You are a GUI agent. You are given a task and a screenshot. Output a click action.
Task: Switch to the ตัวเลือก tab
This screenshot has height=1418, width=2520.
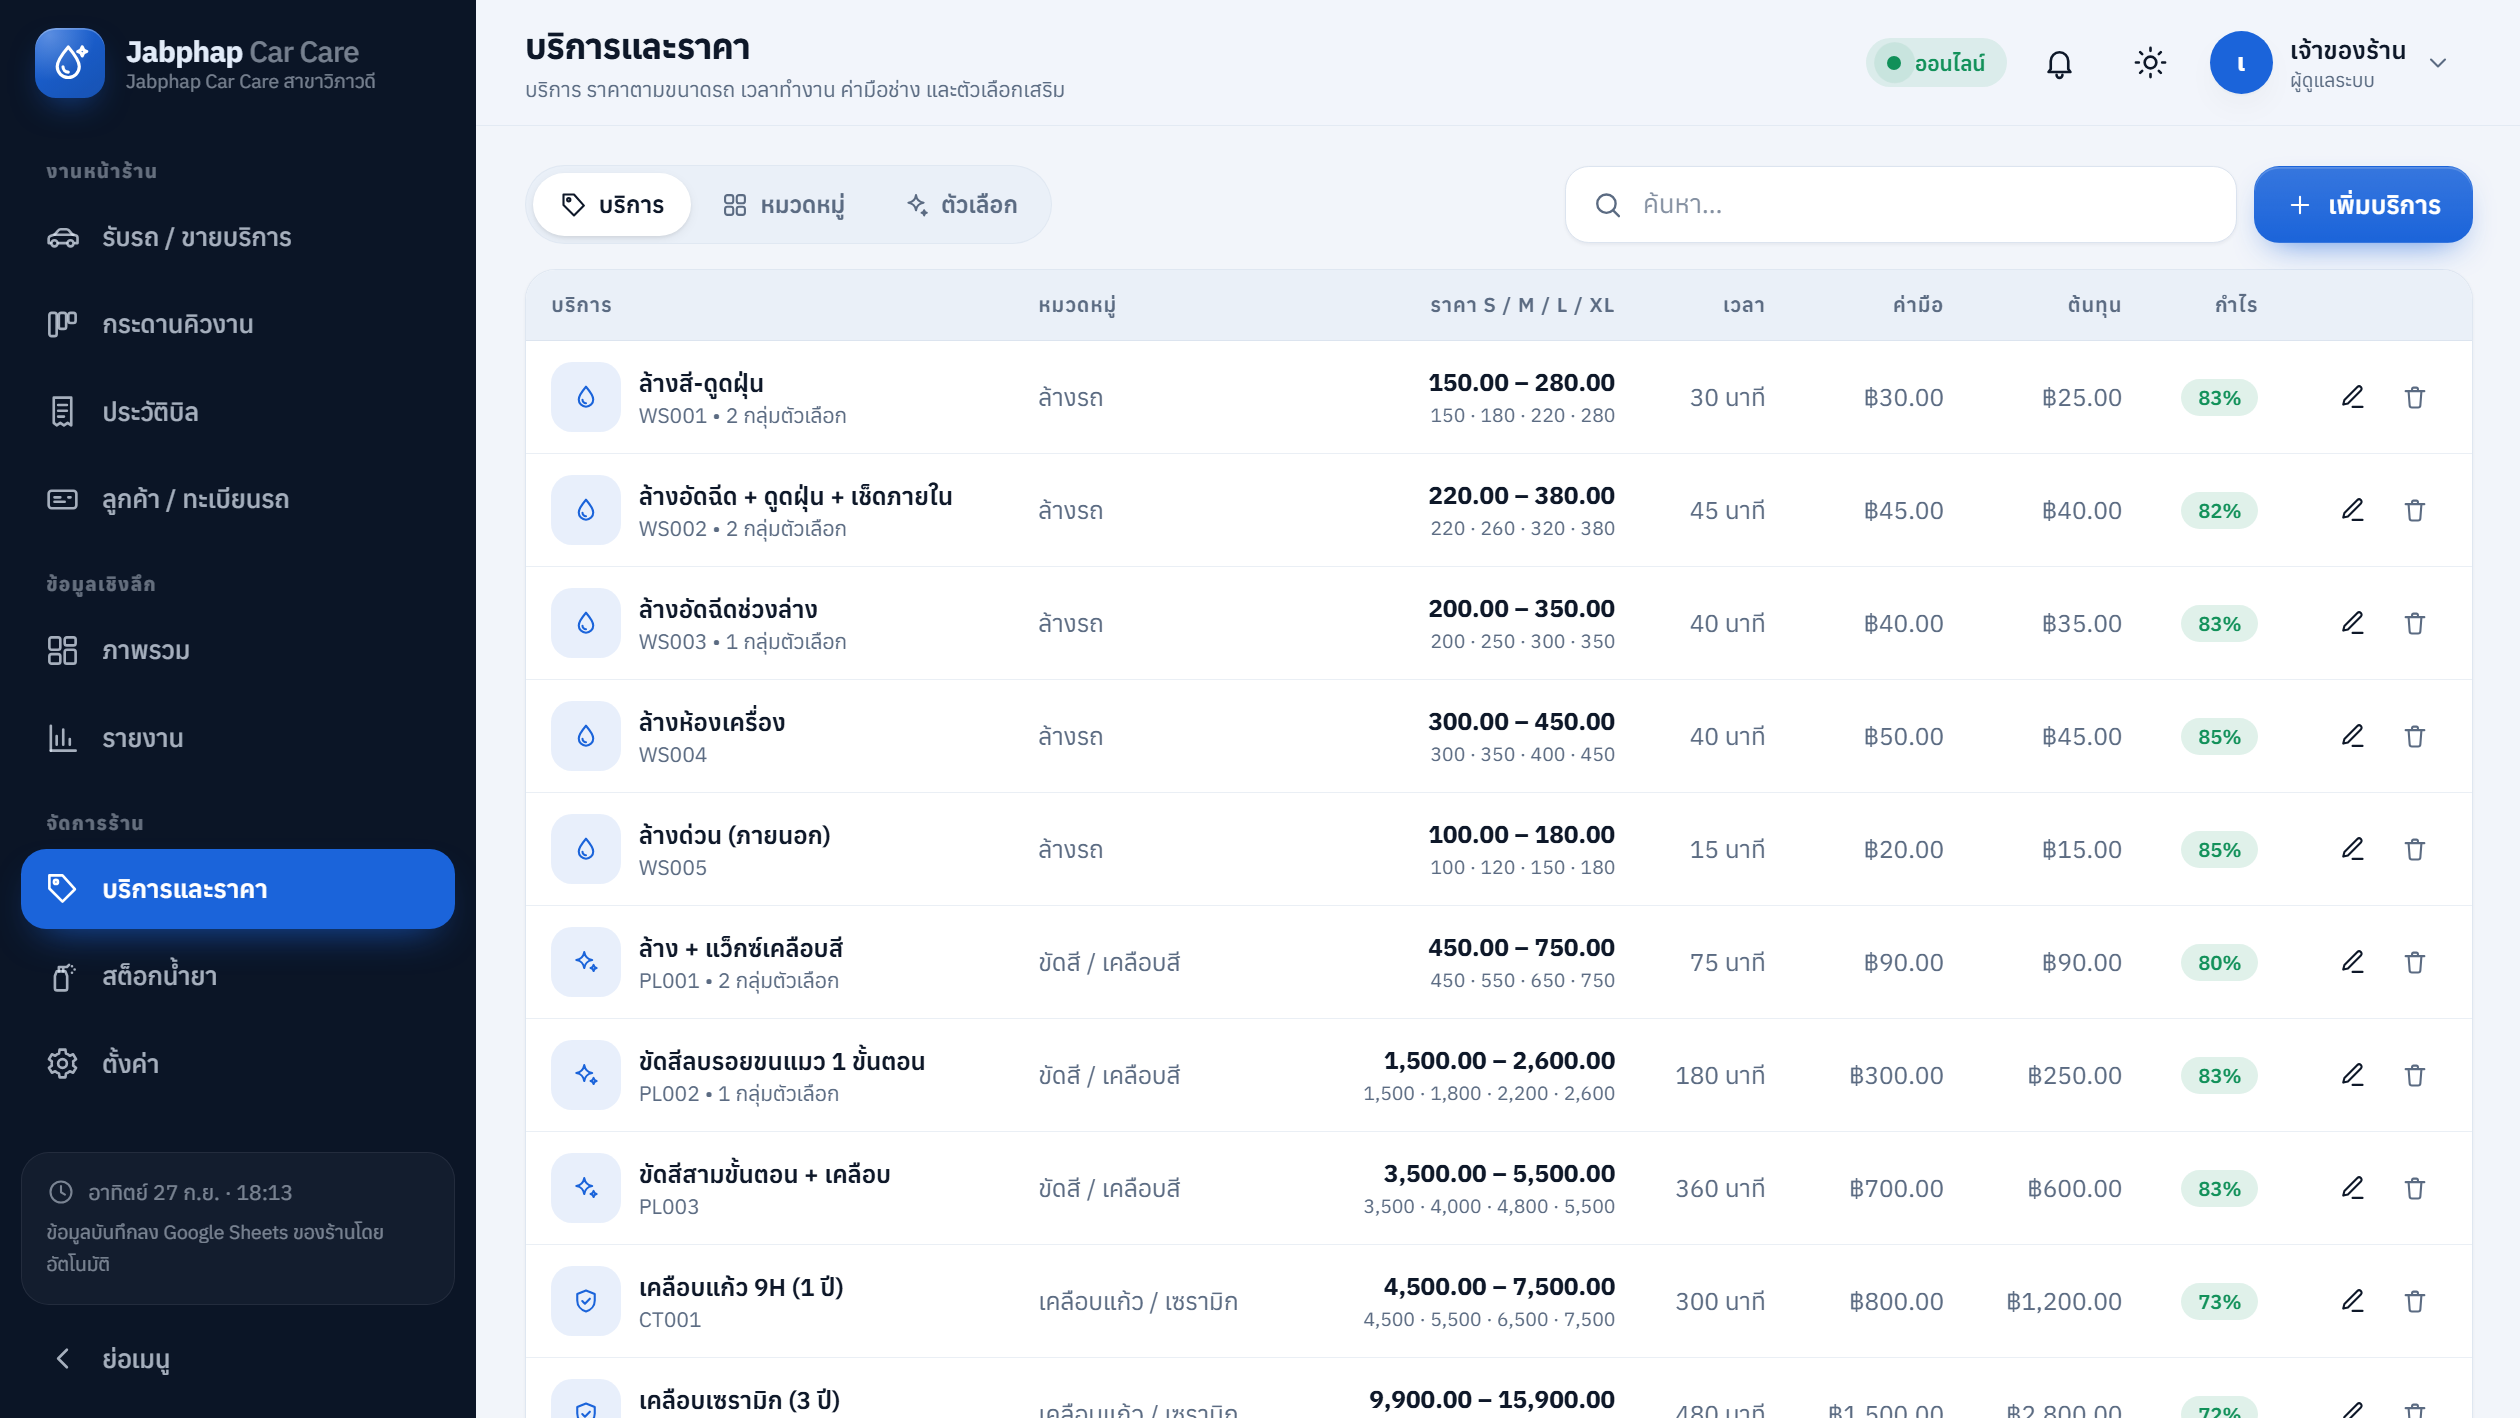pos(962,205)
